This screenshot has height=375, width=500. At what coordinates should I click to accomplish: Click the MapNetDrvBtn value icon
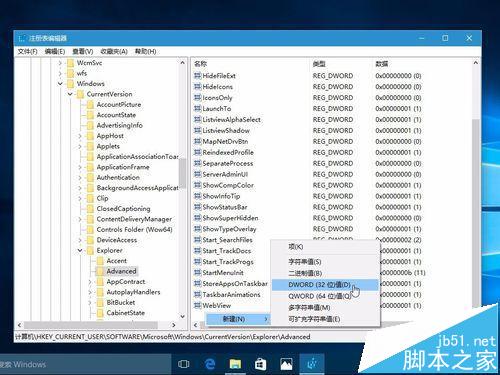point(198,141)
